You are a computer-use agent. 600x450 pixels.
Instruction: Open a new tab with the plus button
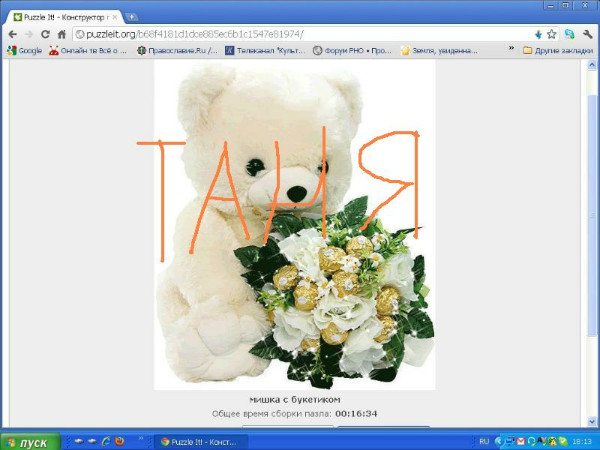(132, 17)
